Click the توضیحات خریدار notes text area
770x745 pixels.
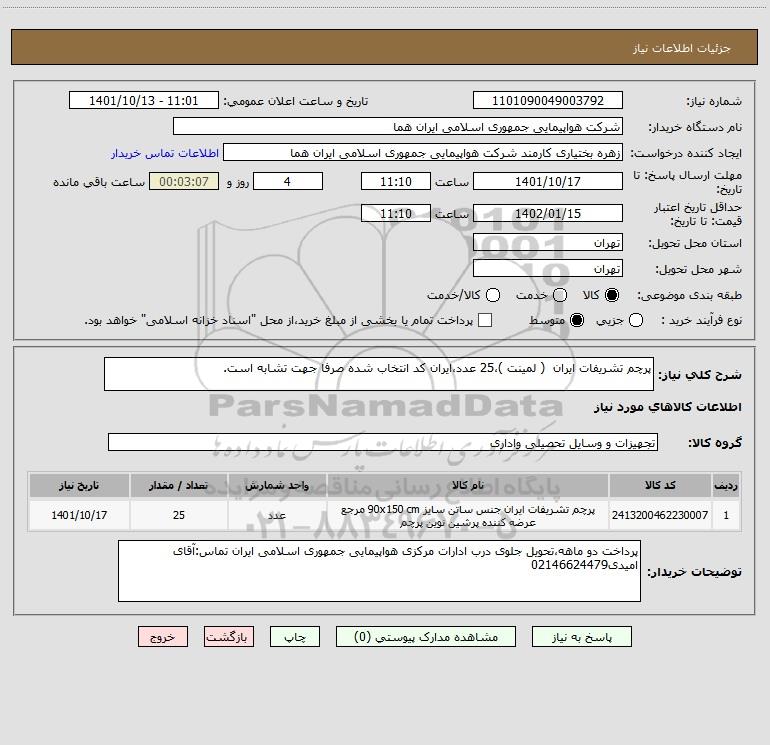point(379,571)
